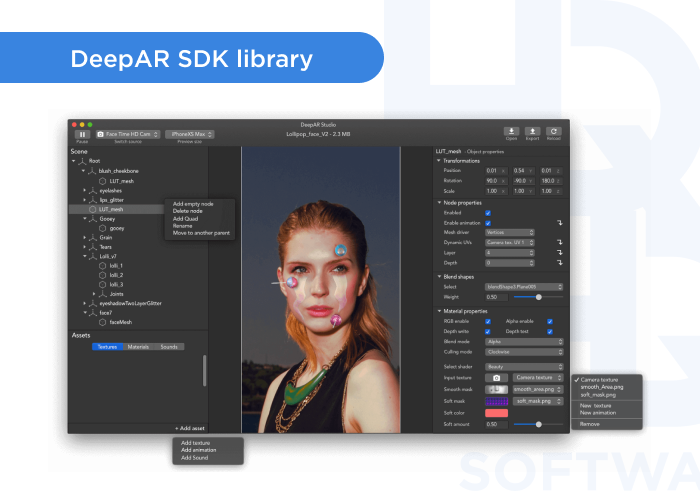
Task: Choose Rename from context menu
Action: click(182, 226)
